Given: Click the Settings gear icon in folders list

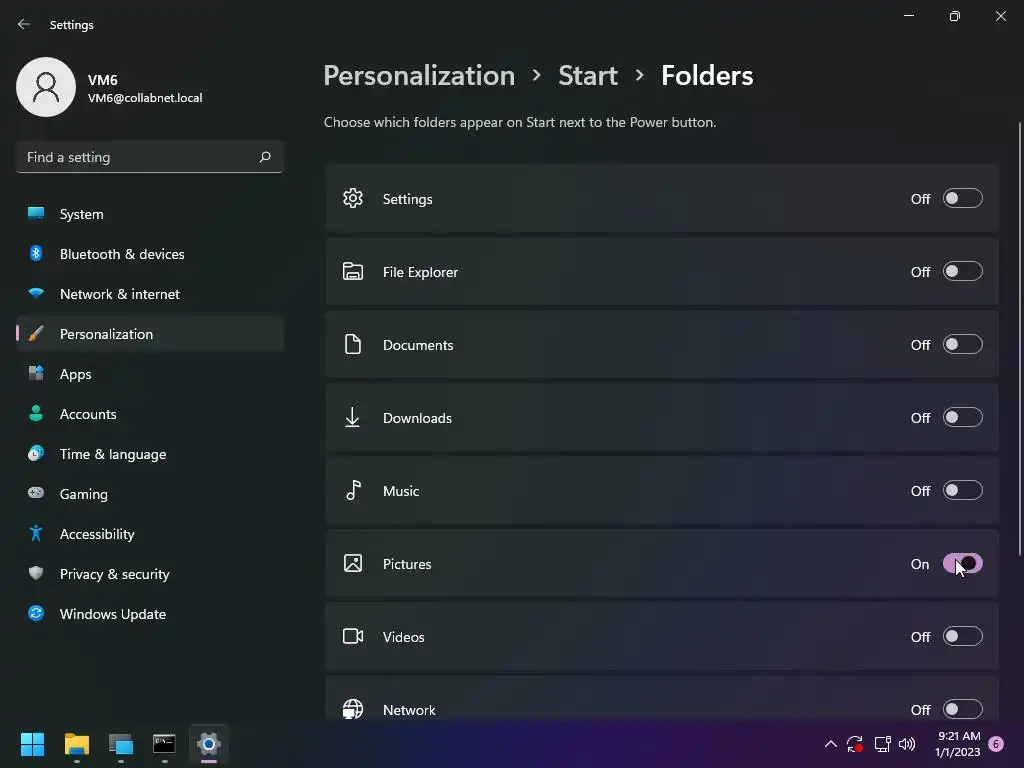Looking at the screenshot, I should tap(353, 199).
